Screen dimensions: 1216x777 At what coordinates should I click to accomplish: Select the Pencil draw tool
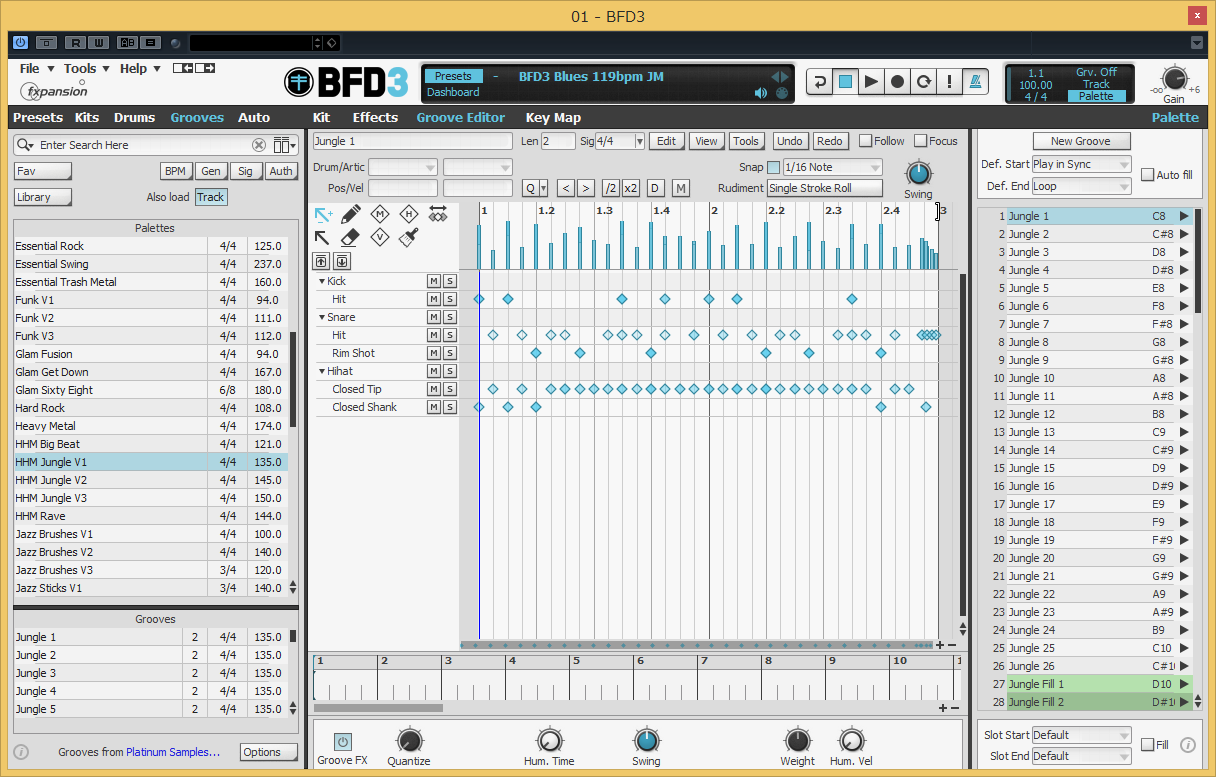pos(350,214)
